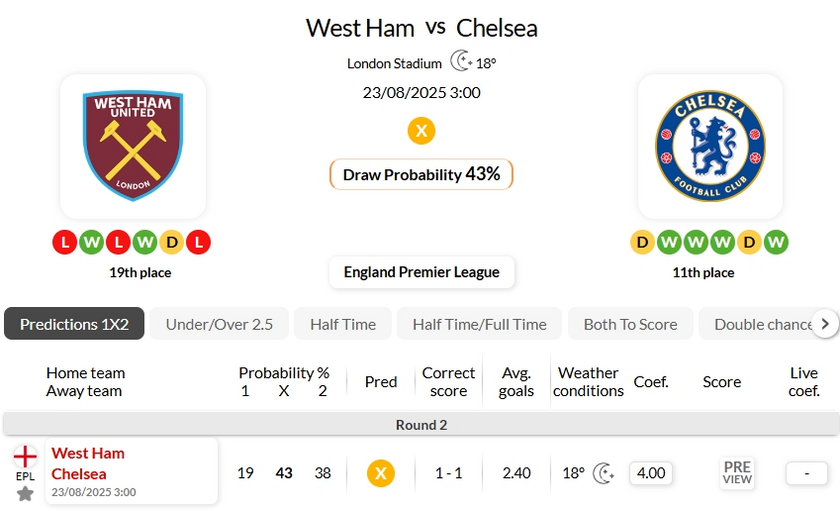Image resolution: width=840 pixels, height=511 pixels.
Task: Click the orange X pick in Pred column
Action: pos(380,473)
